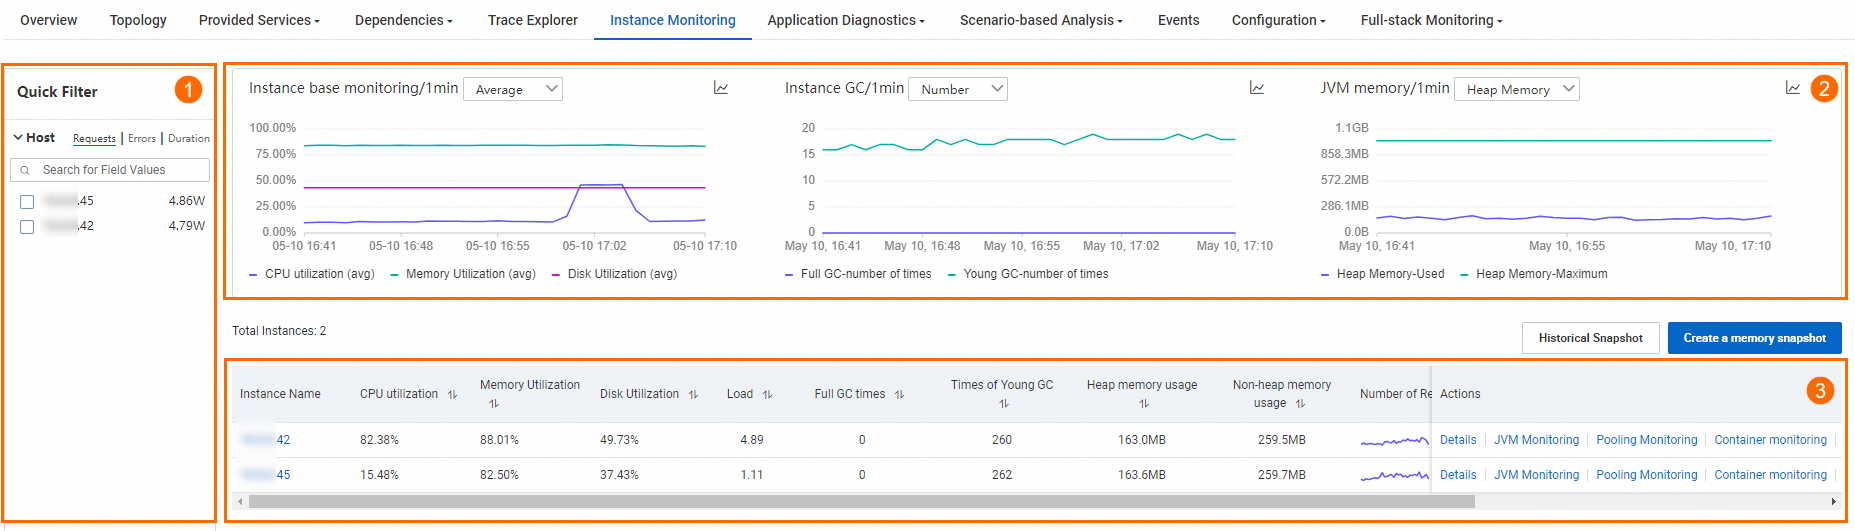This screenshot has width=1855, height=531.
Task: Open chart icon for Instance base monitoring
Action: (721, 88)
